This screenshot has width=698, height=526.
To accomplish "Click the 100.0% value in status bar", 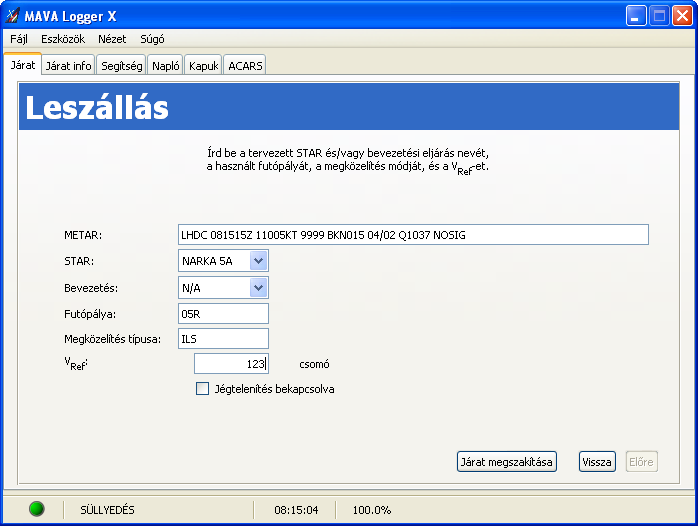I will tap(372, 510).
